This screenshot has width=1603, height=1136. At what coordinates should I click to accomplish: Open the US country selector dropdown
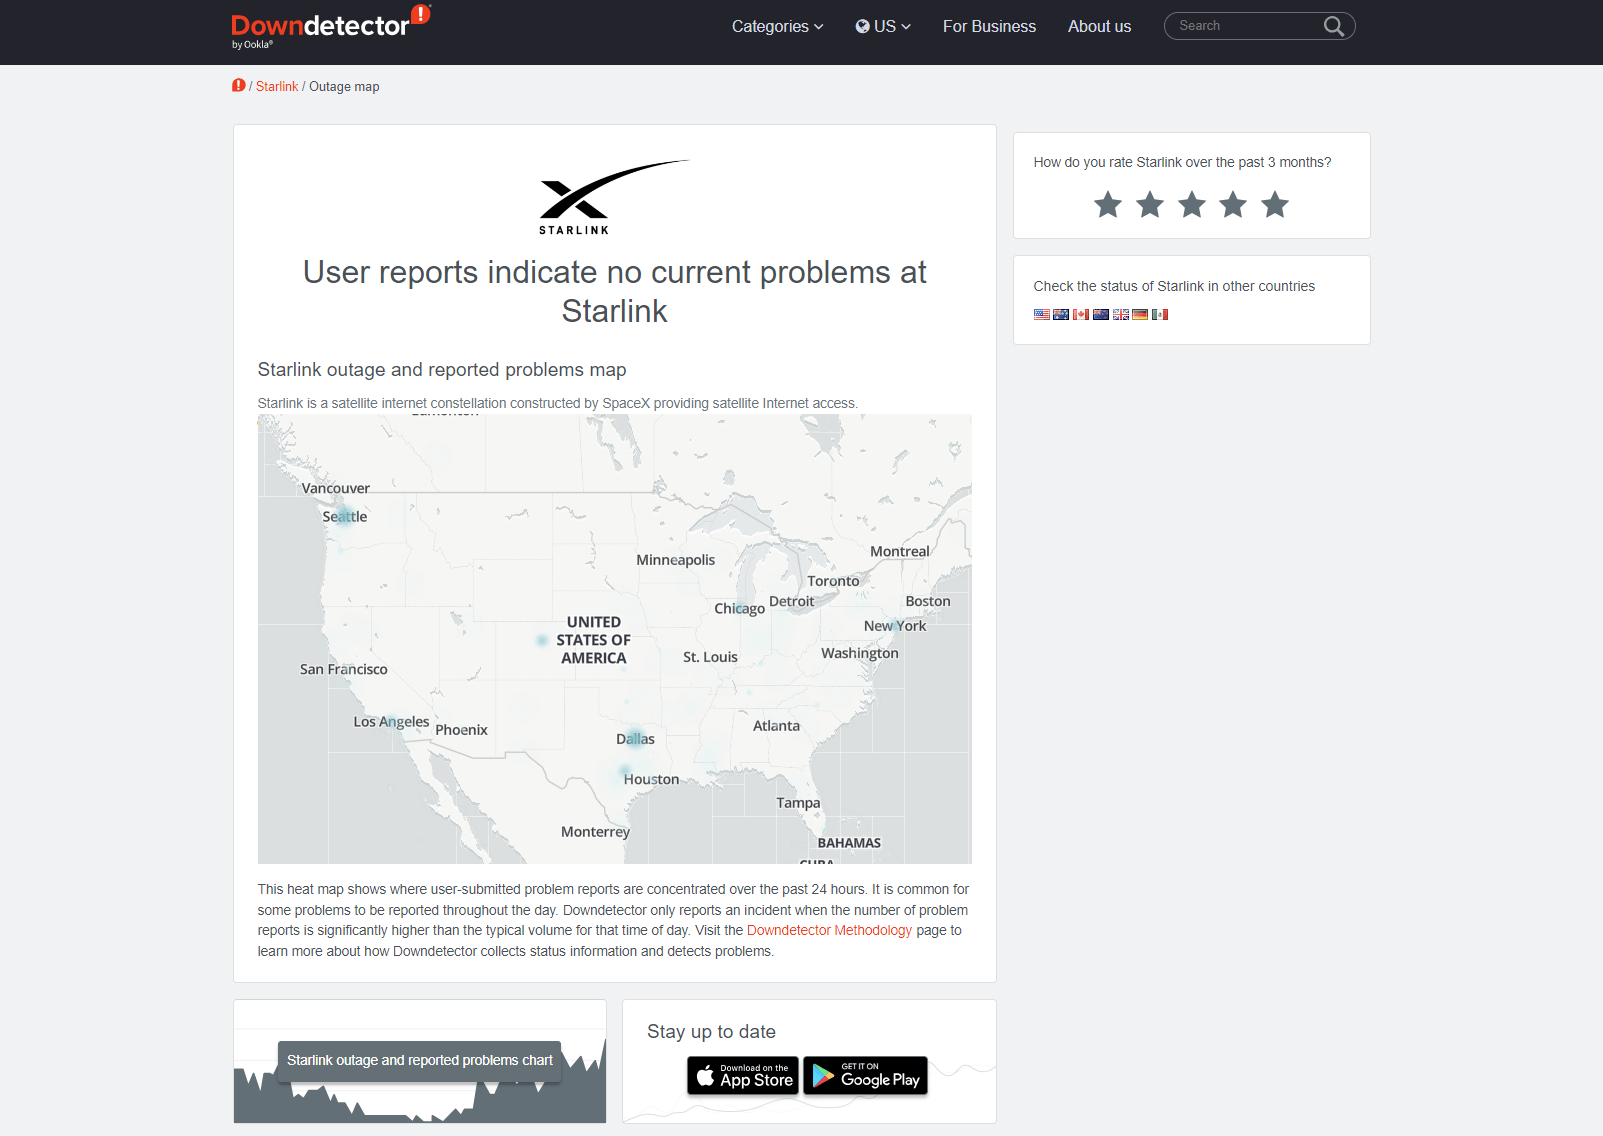[x=883, y=26]
